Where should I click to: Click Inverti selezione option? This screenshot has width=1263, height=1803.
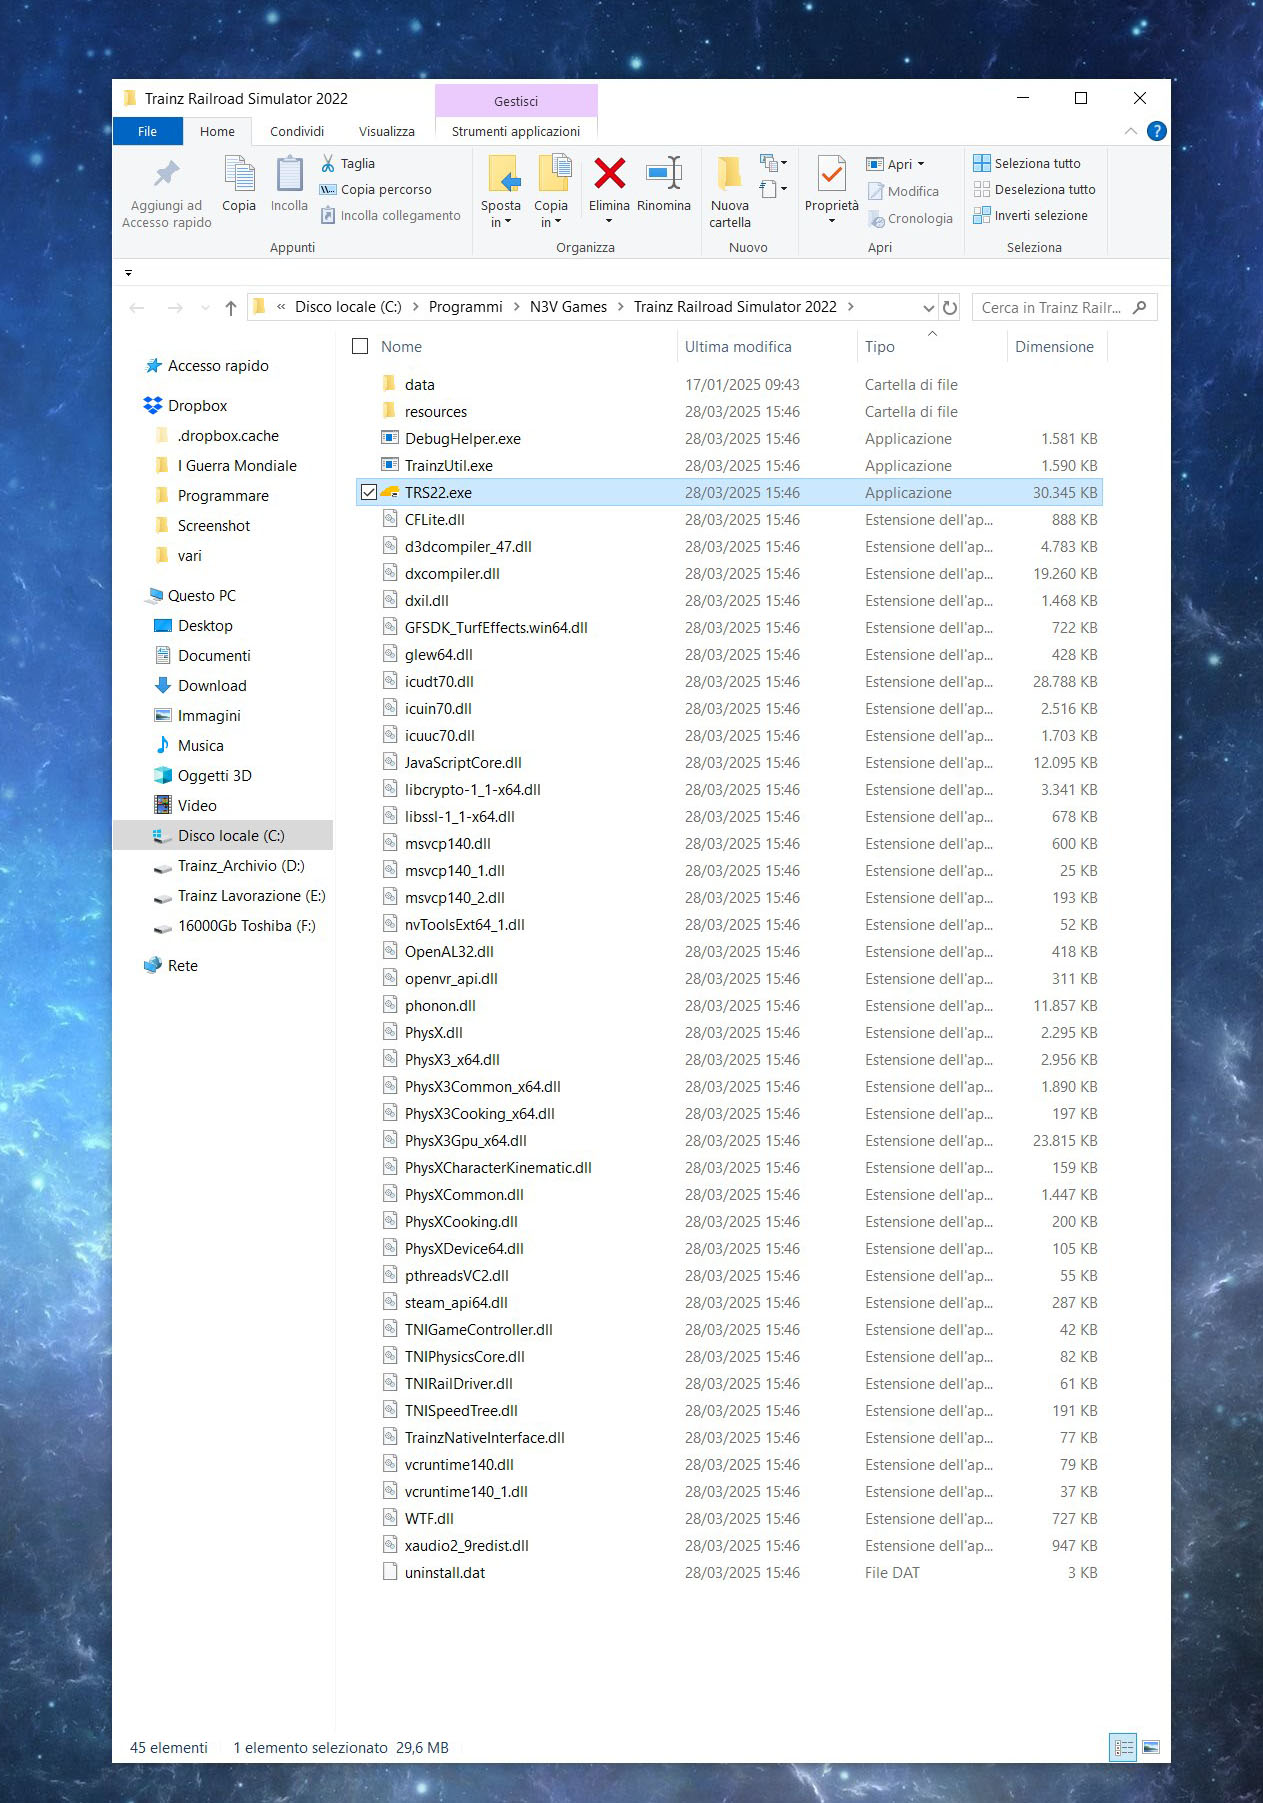1040,215
